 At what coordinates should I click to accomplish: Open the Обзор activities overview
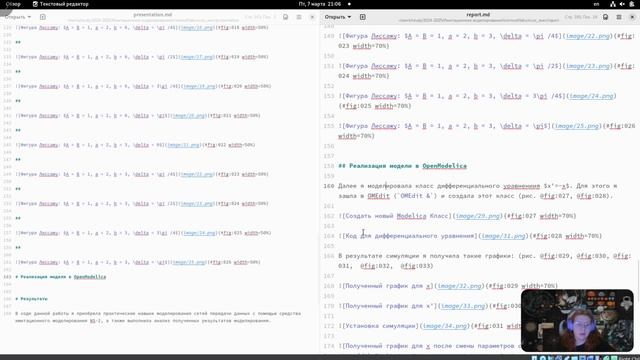13,4
